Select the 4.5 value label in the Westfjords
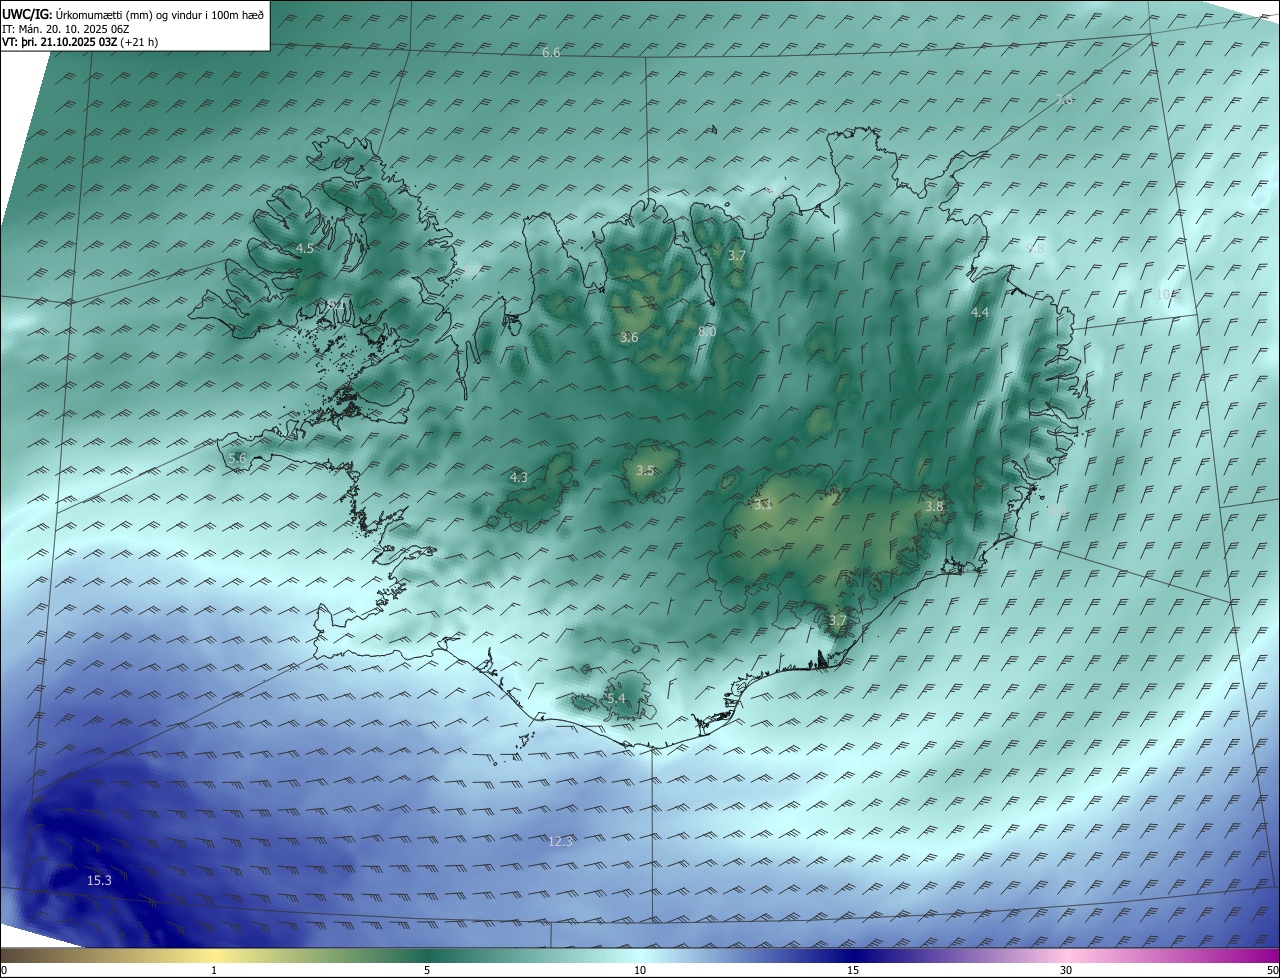Image resolution: width=1280 pixels, height=978 pixels. coord(305,249)
